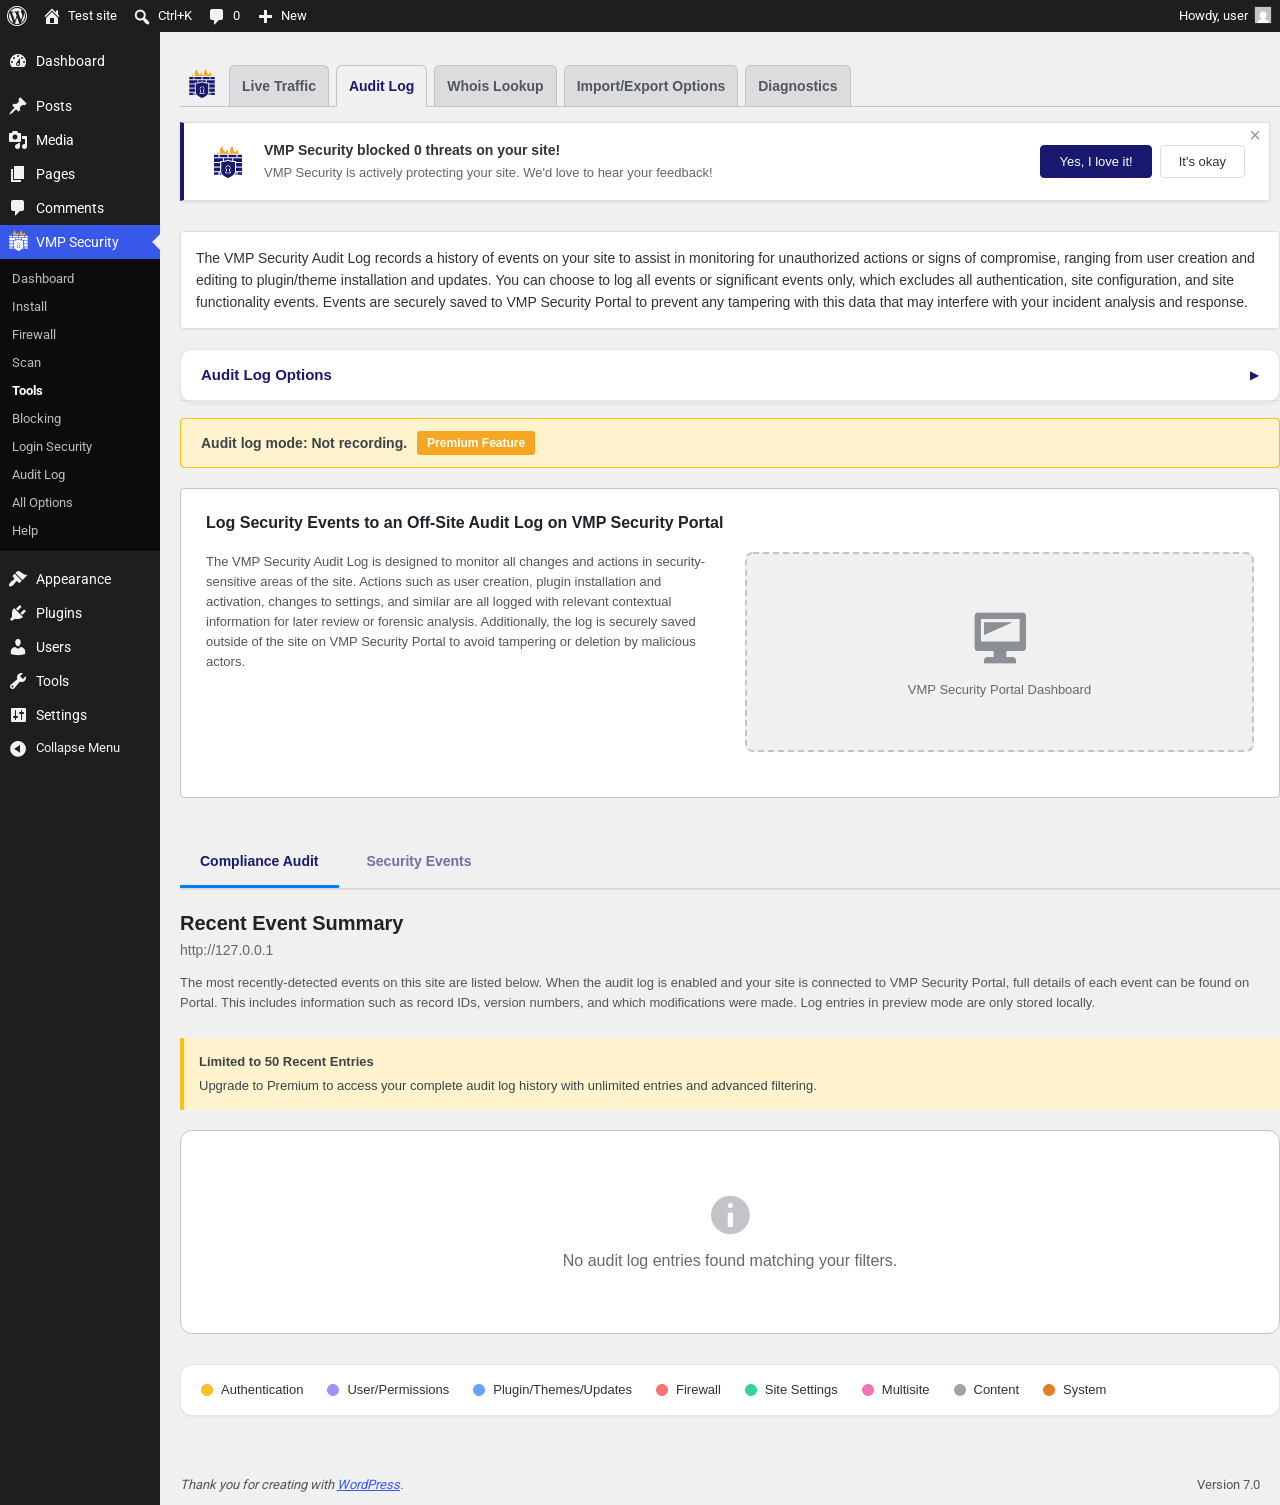The height and width of the screenshot is (1505, 1280).
Task: Click the New plus icon
Action: tap(265, 16)
